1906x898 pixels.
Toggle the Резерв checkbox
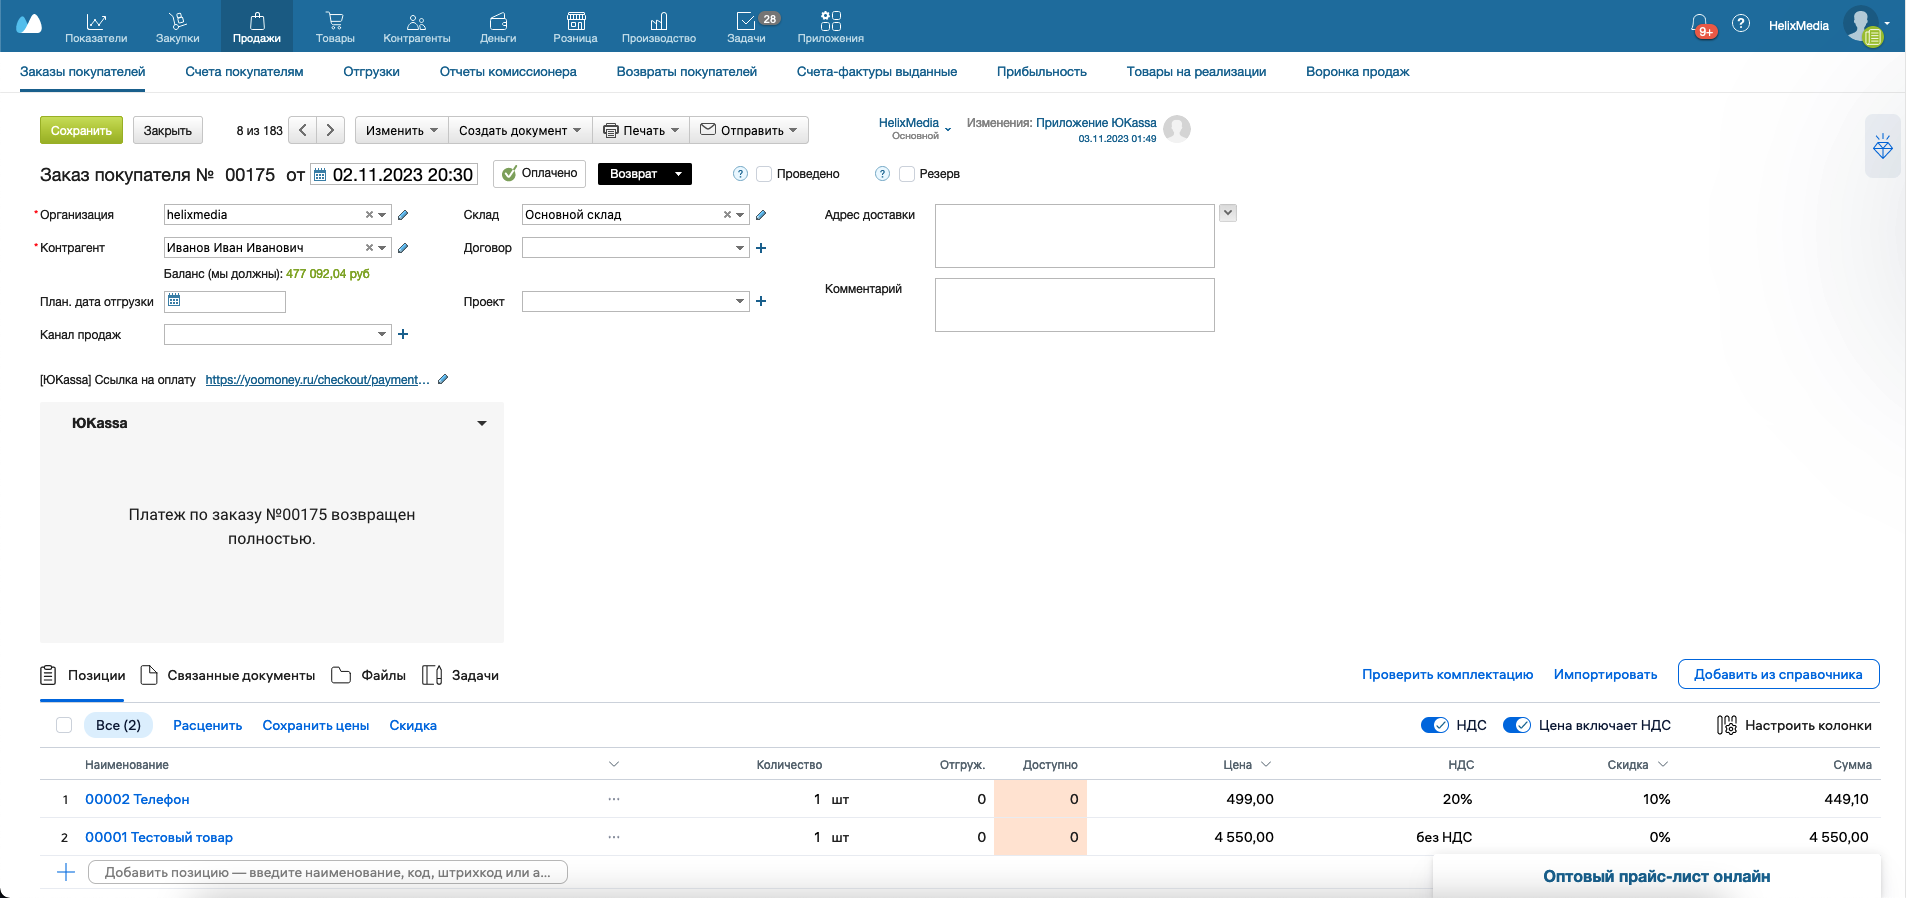[x=907, y=174]
